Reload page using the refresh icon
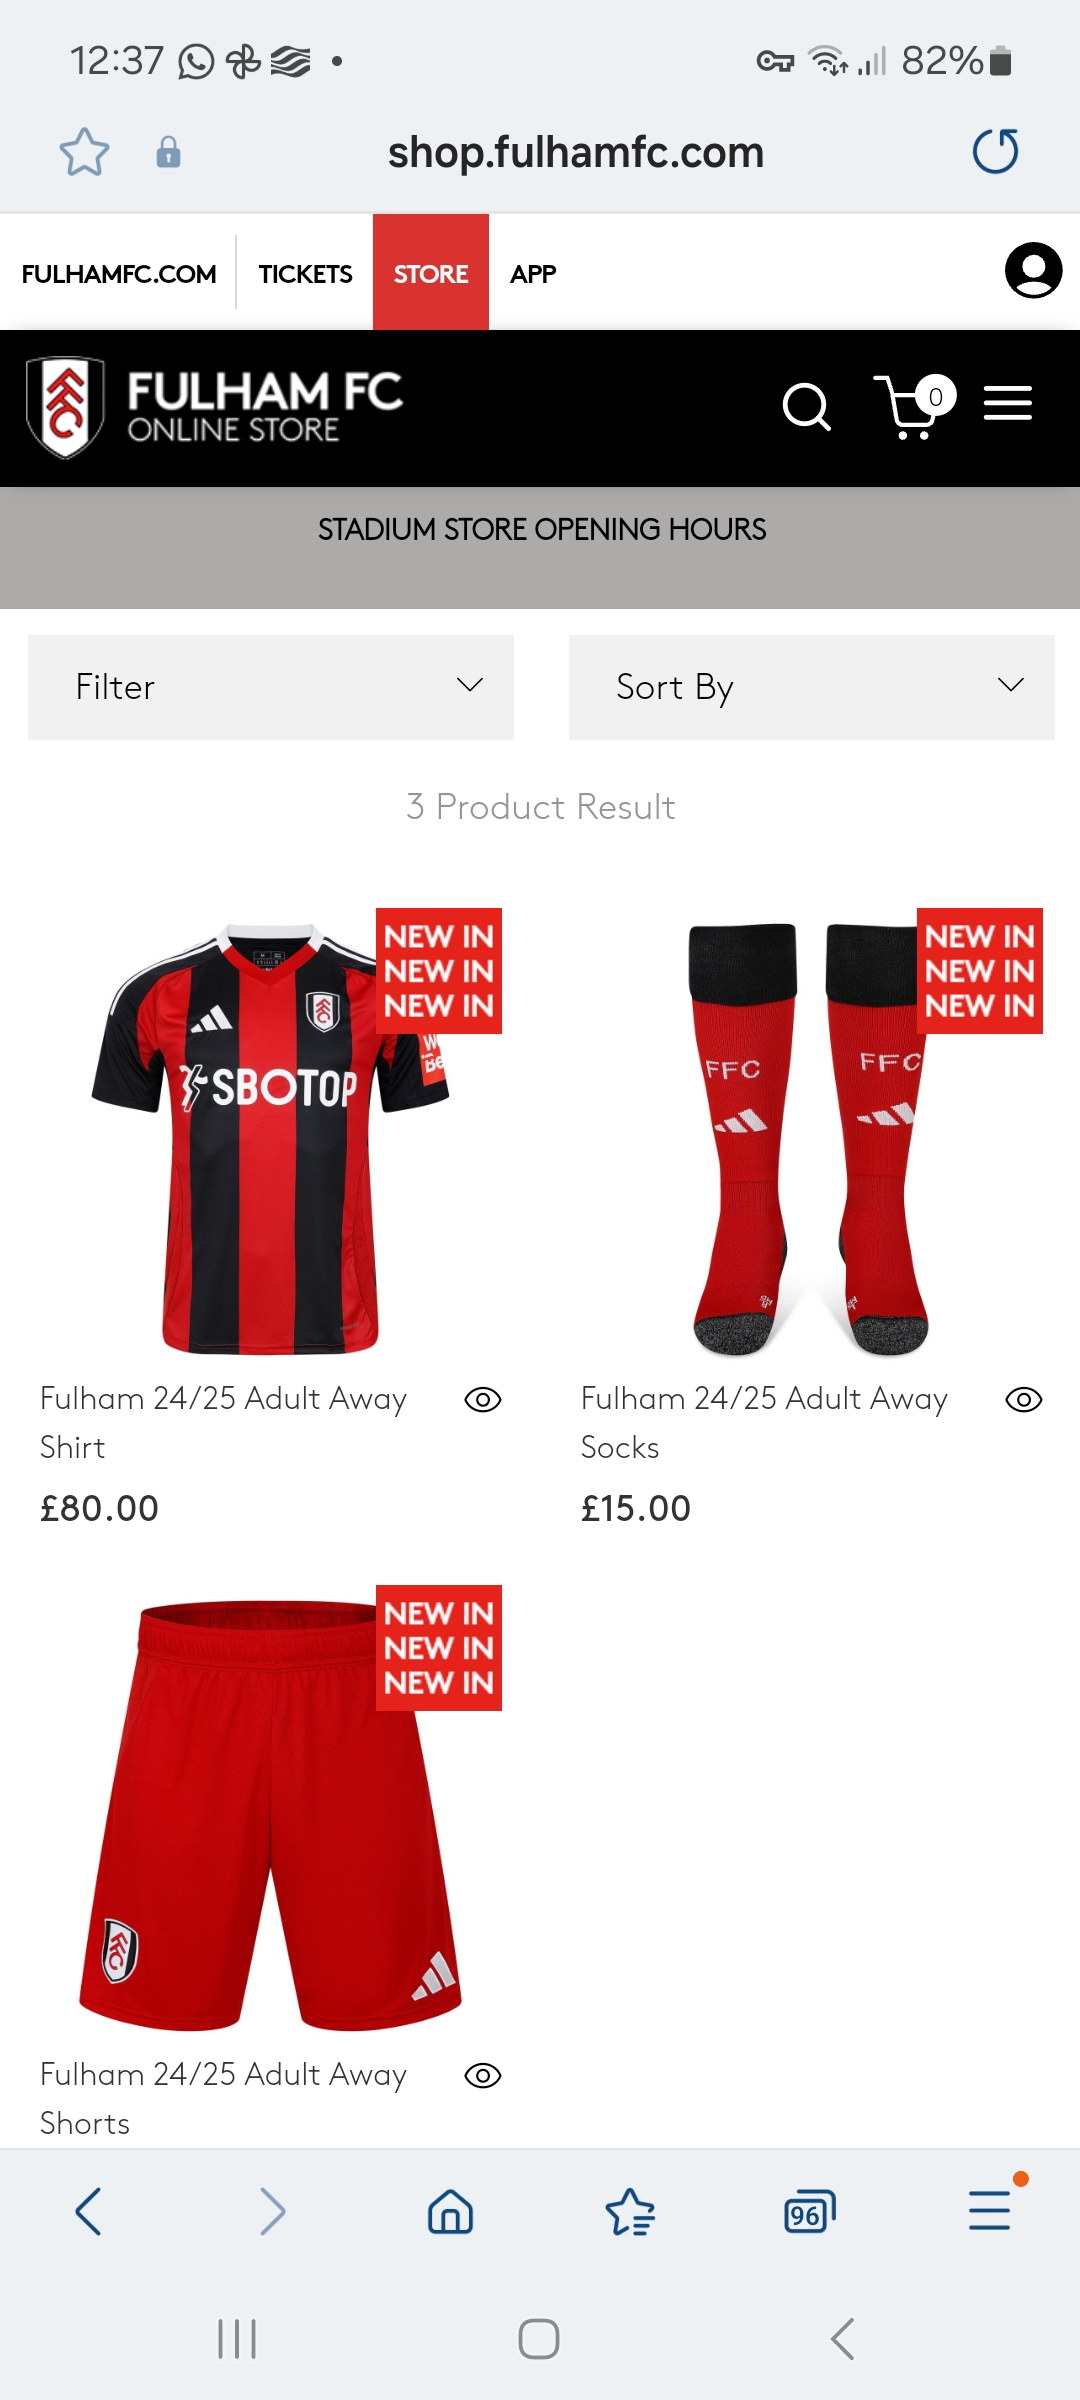This screenshot has height=2400, width=1080. (996, 152)
